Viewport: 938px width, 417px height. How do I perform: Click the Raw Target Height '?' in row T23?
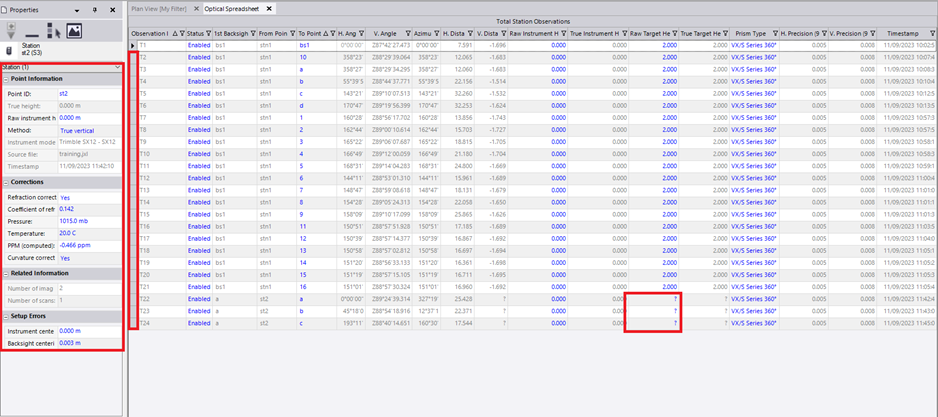(x=653, y=311)
